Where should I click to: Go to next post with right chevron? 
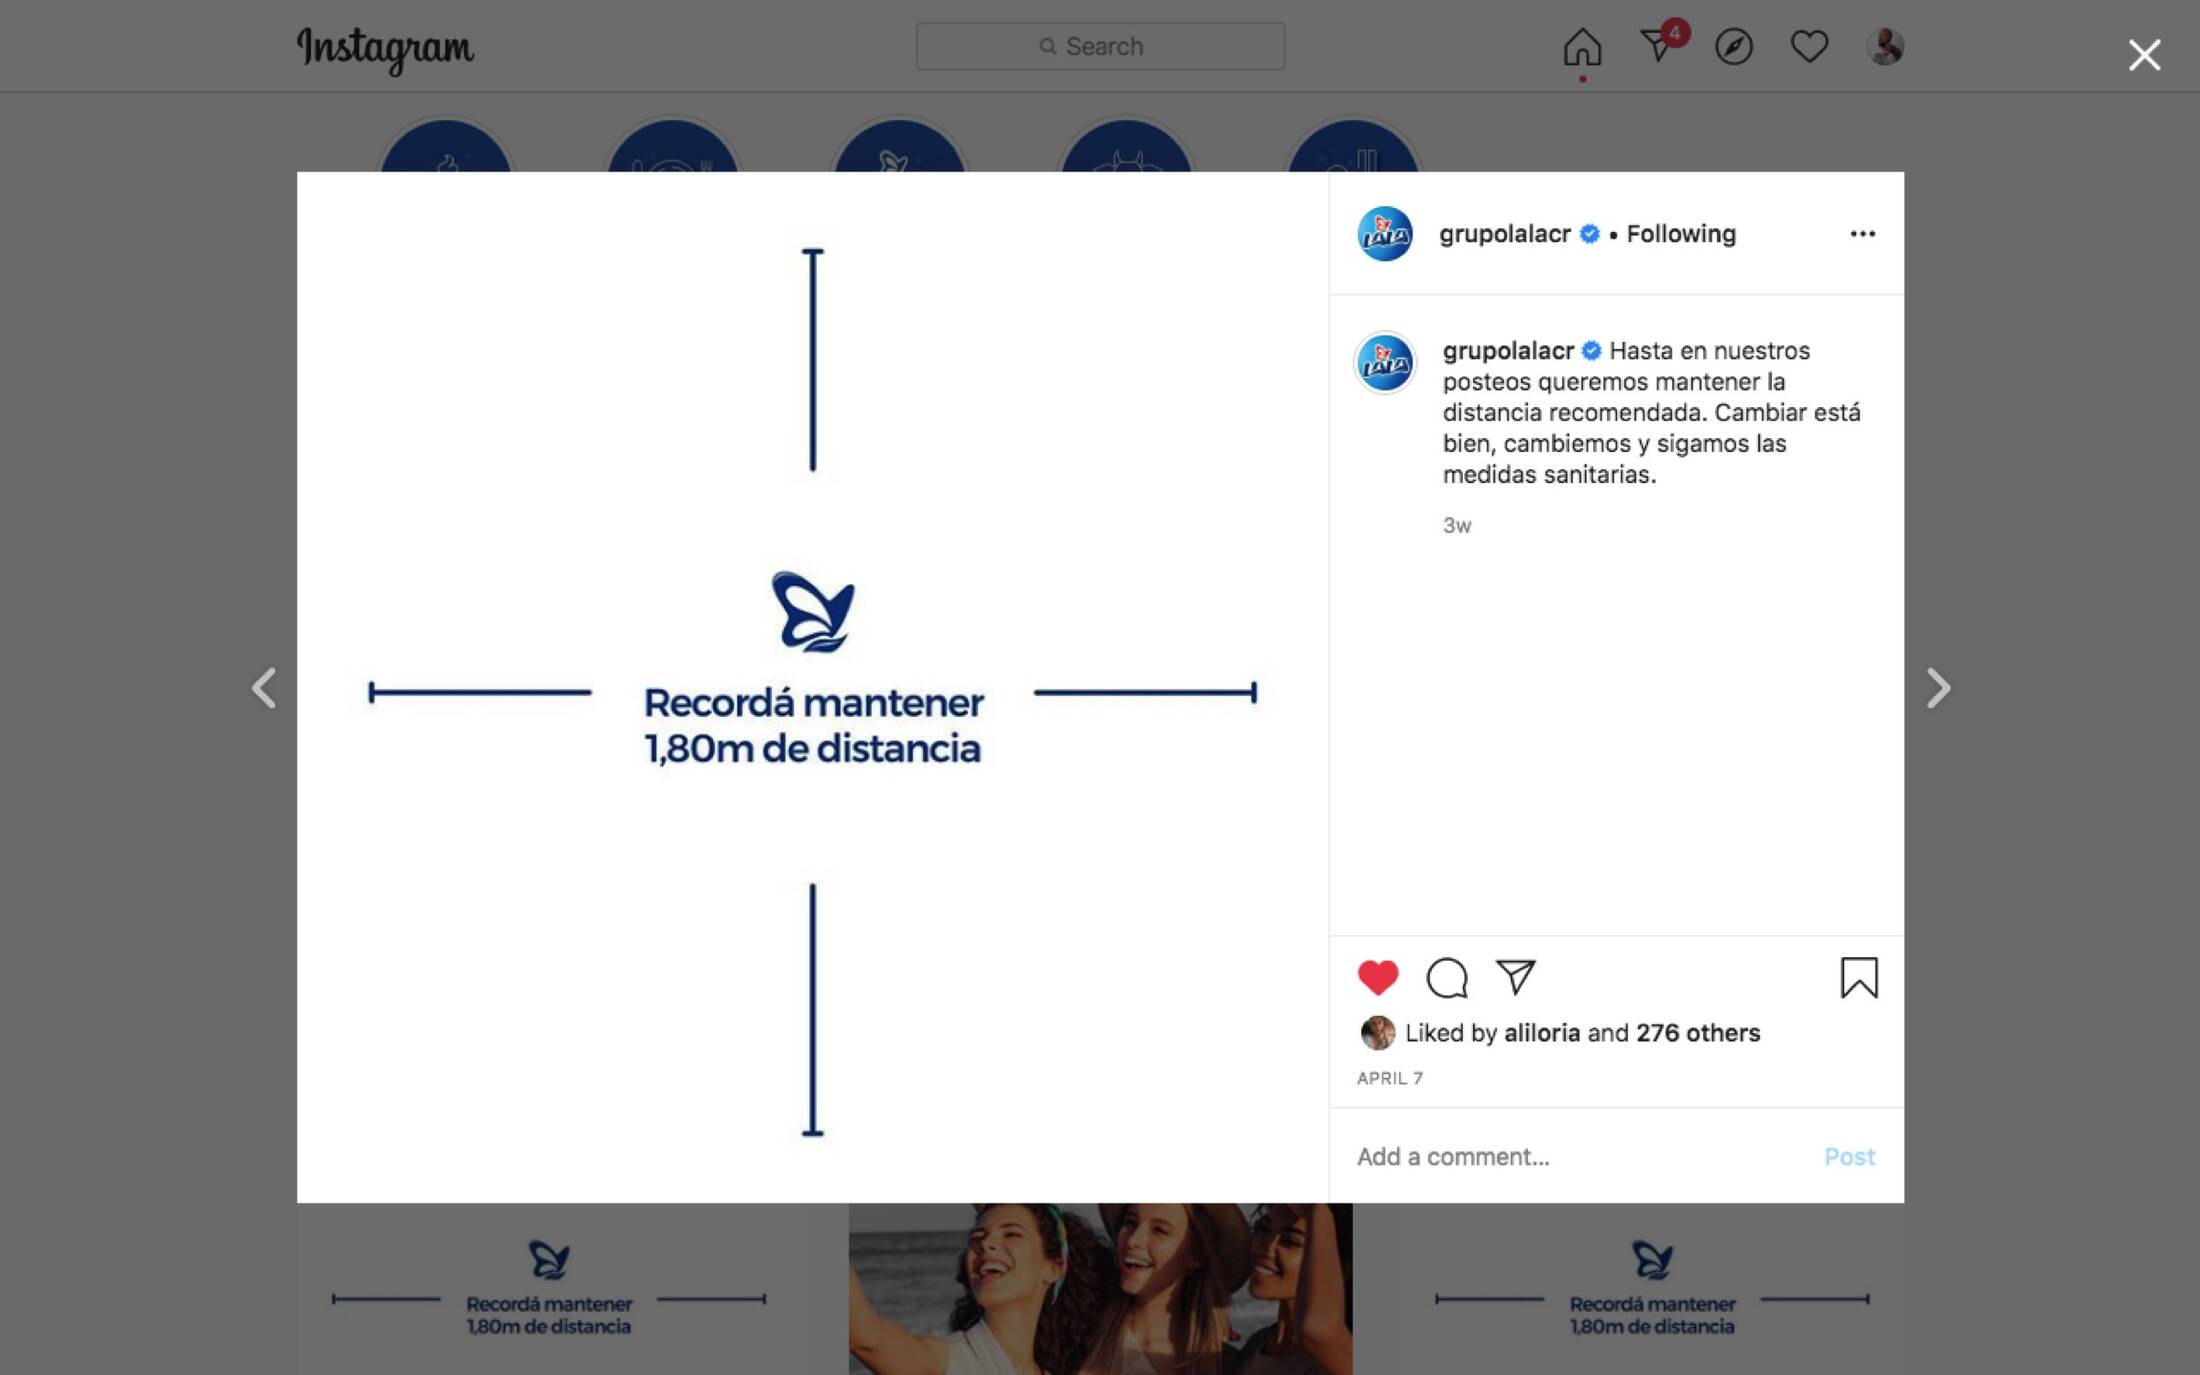tap(1938, 688)
